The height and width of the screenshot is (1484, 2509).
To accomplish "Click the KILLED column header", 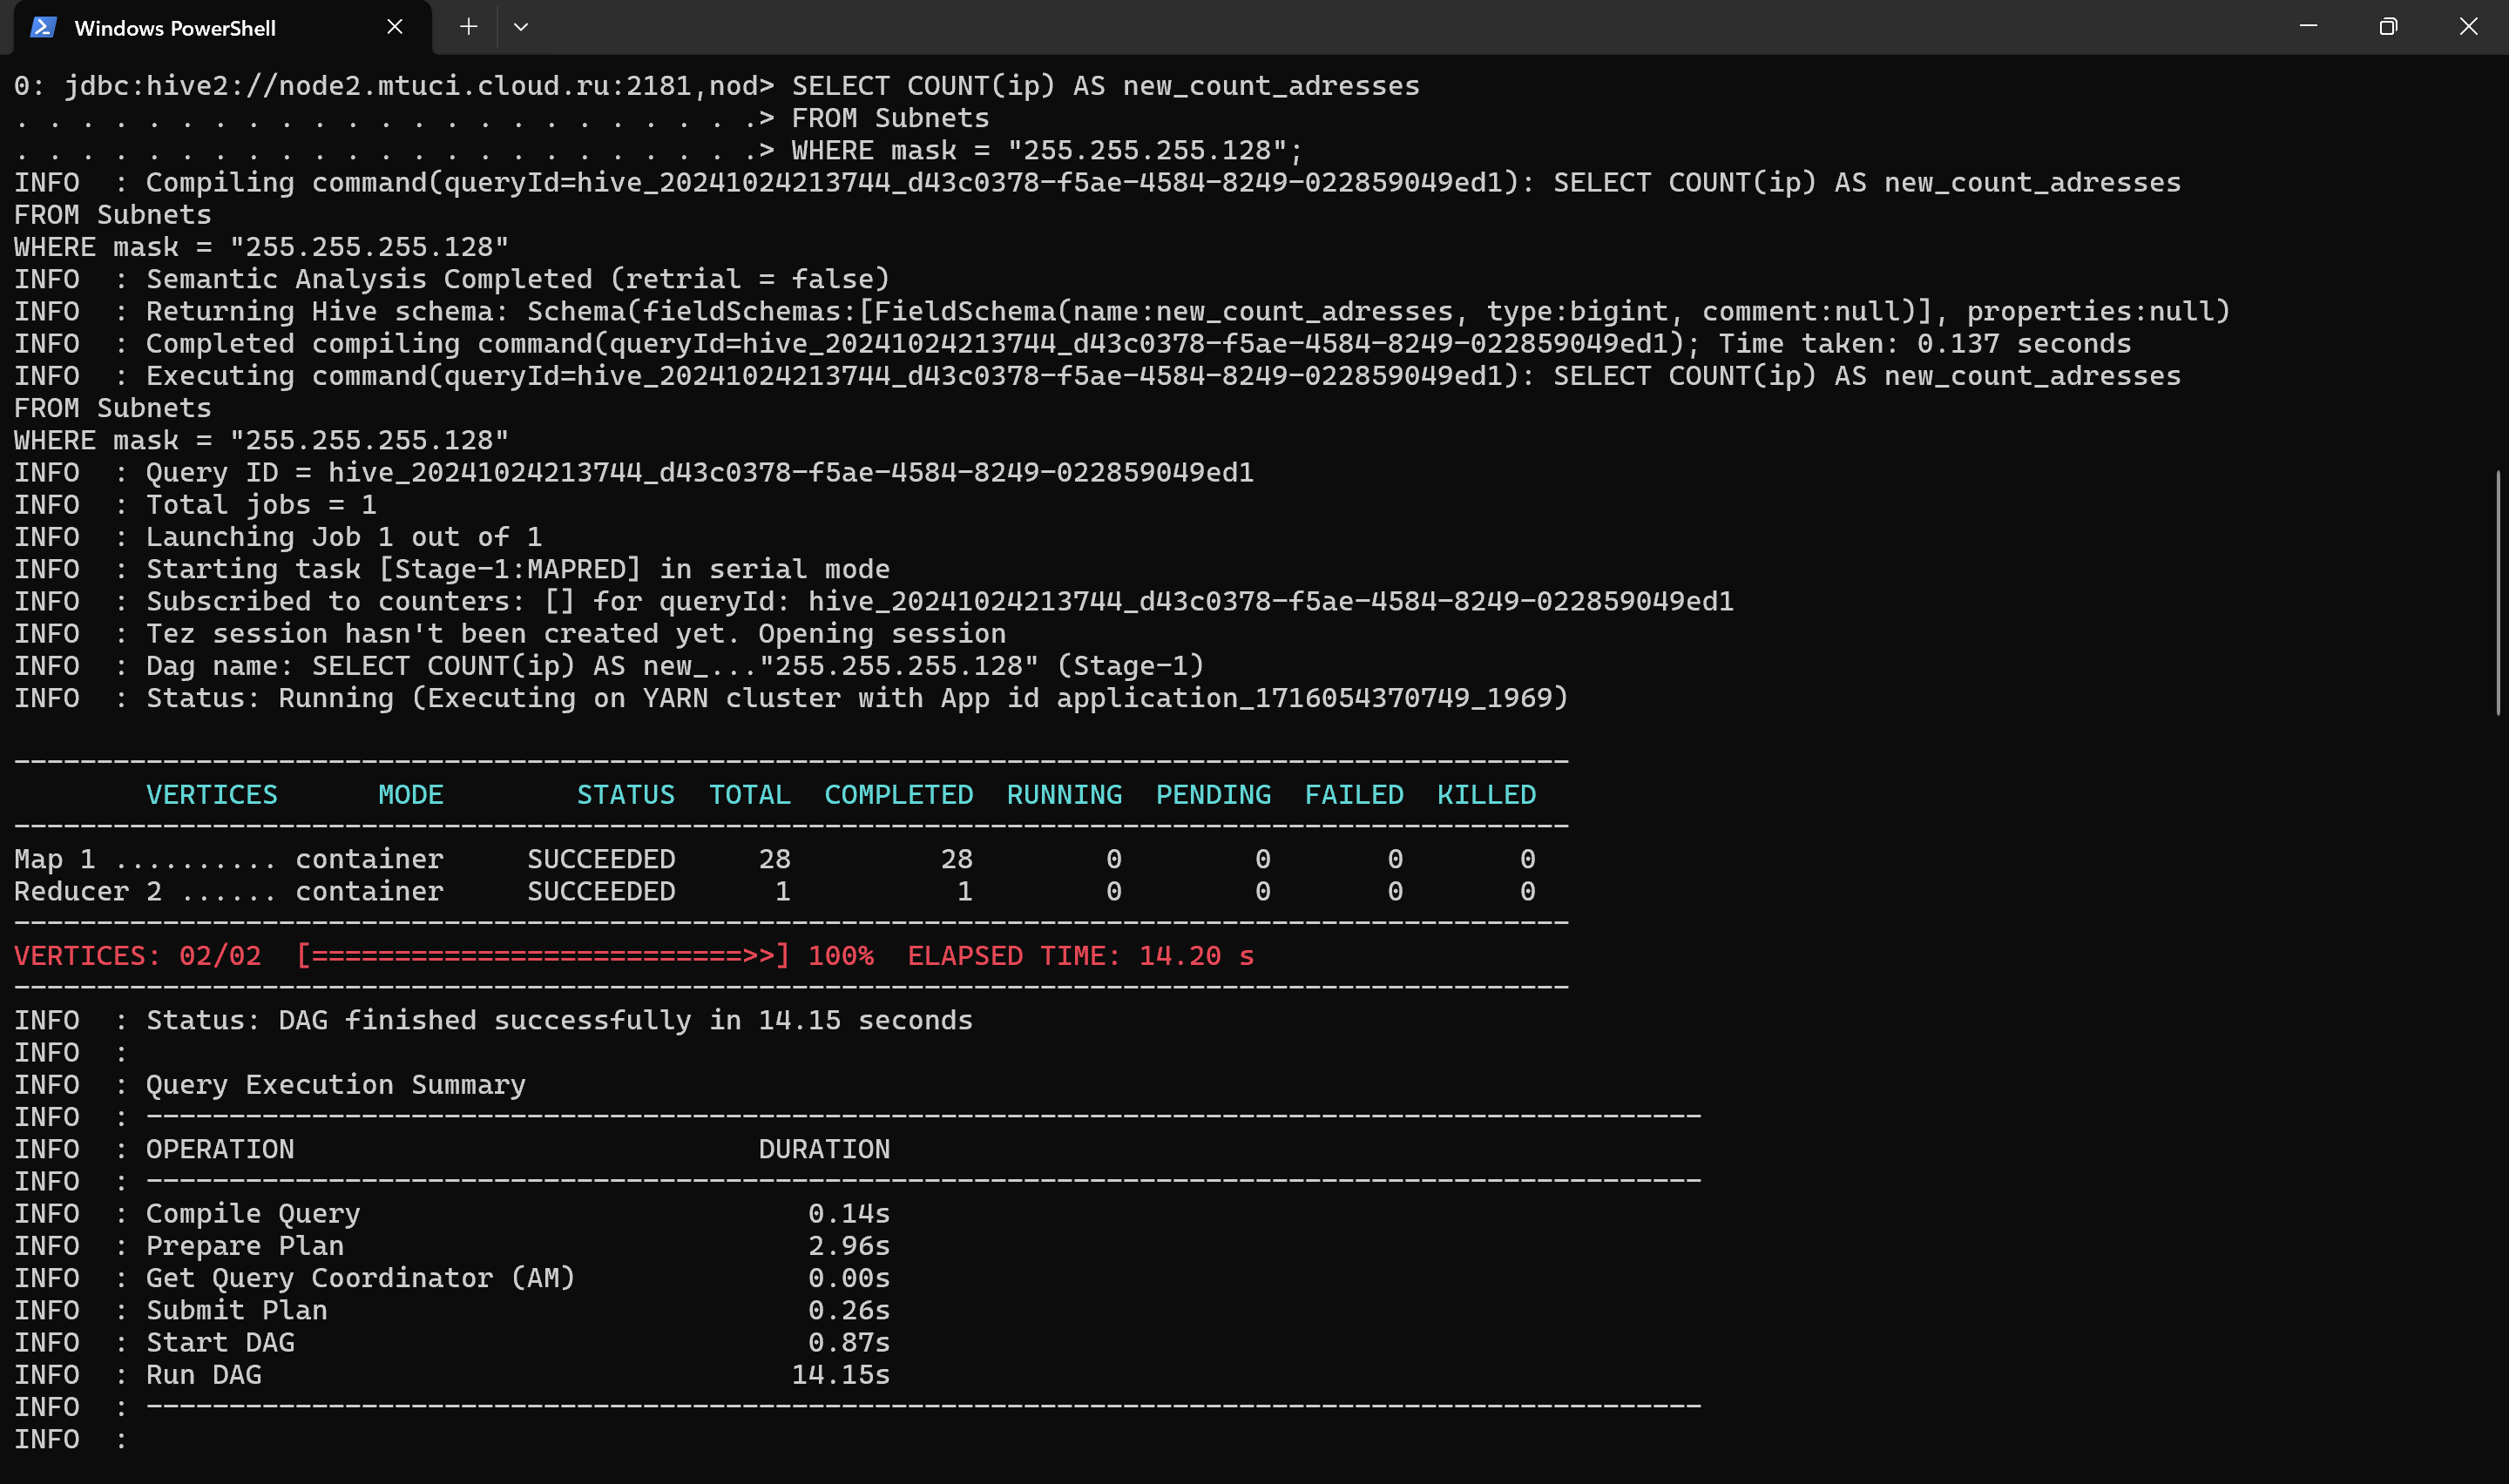I will [x=1486, y=795].
